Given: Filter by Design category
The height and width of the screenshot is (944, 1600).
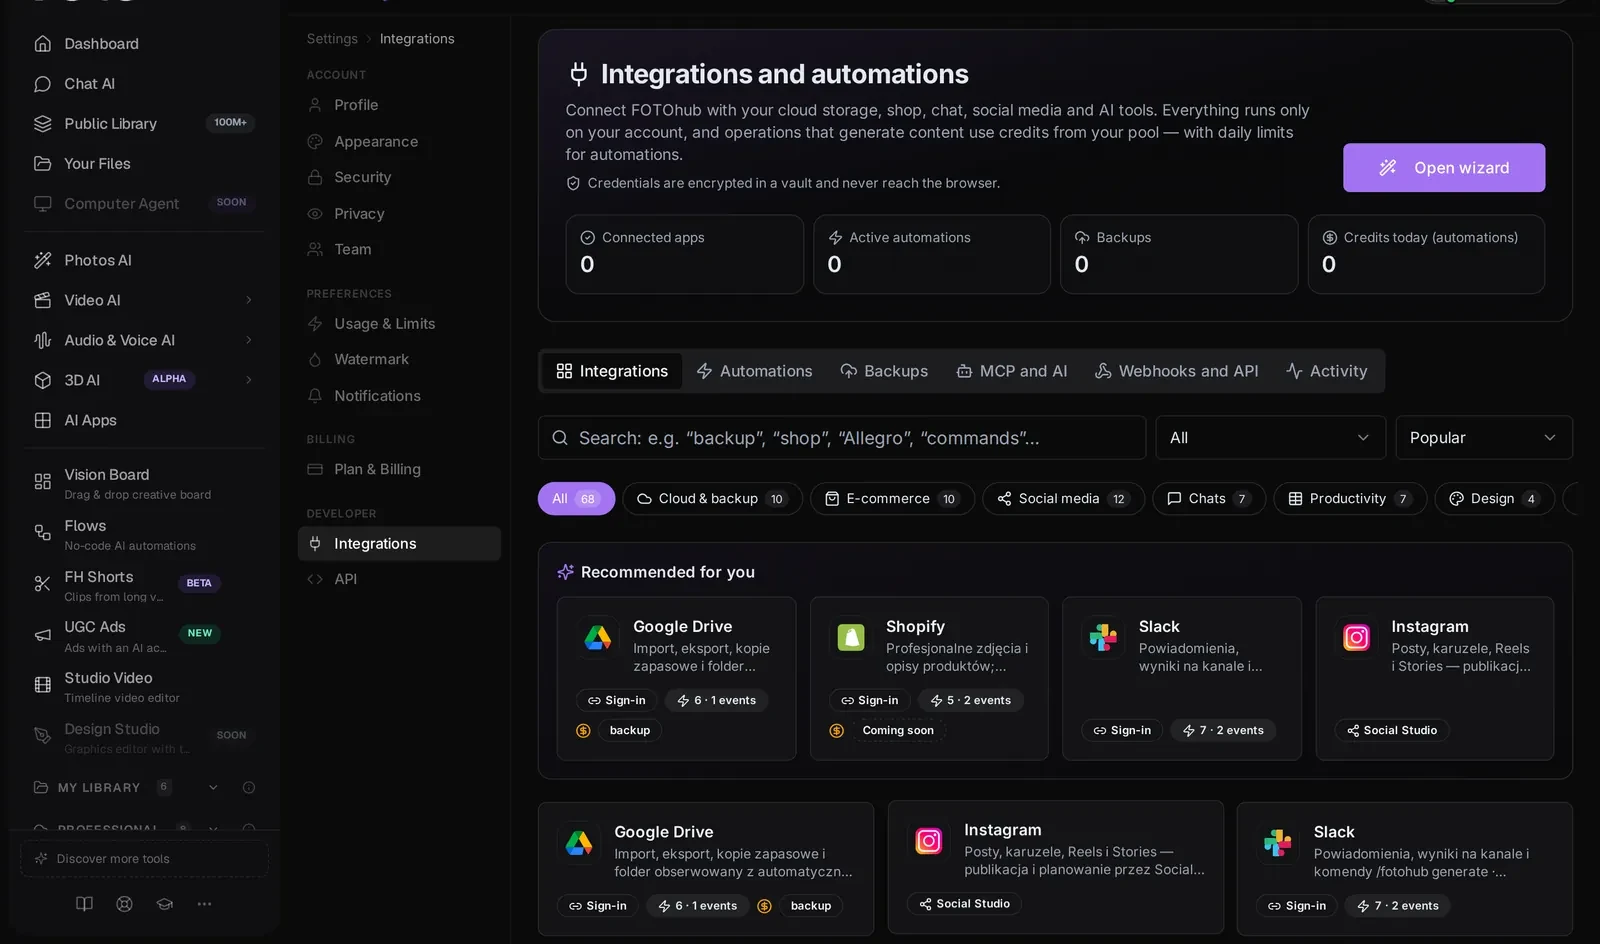Looking at the screenshot, I should (1494, 499).
